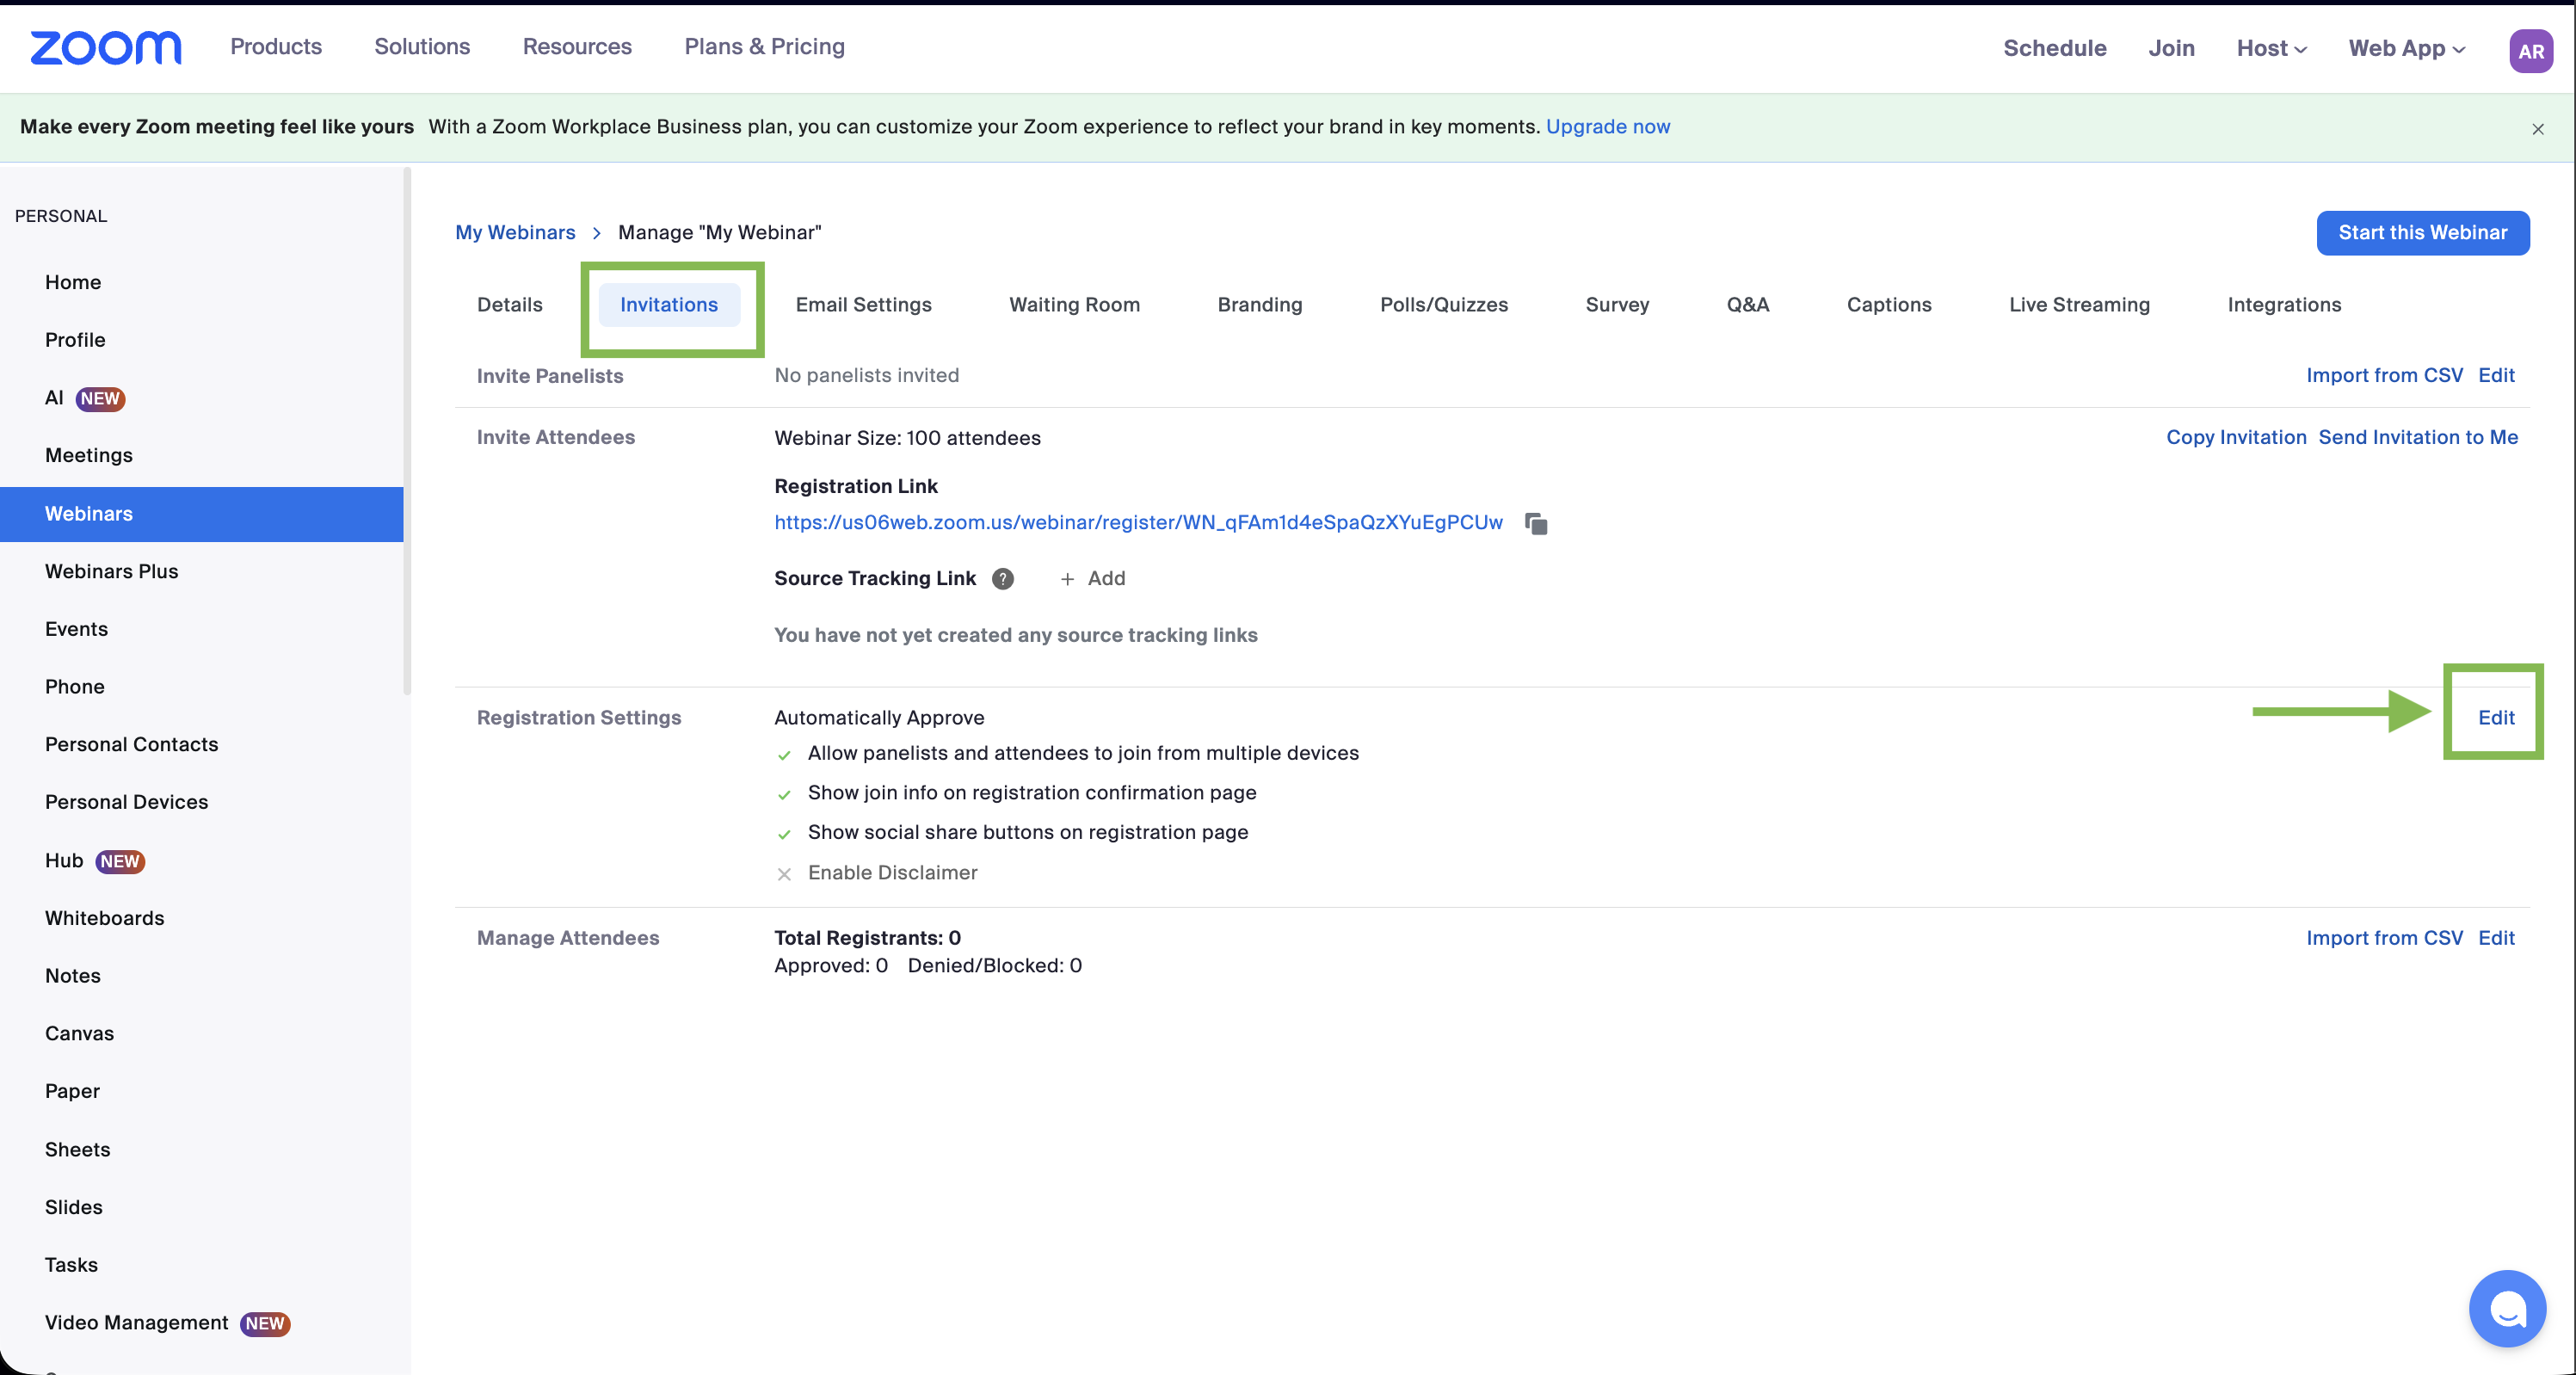Open the Email Settings tab
Image resolution: width=2576 pixels, height=1375 pixels.
pos(864,305)
